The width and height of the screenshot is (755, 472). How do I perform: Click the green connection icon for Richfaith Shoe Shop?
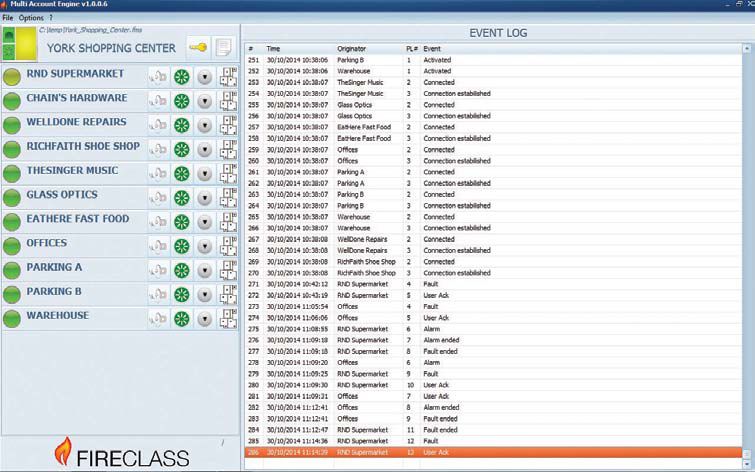(x=182, y=149)
